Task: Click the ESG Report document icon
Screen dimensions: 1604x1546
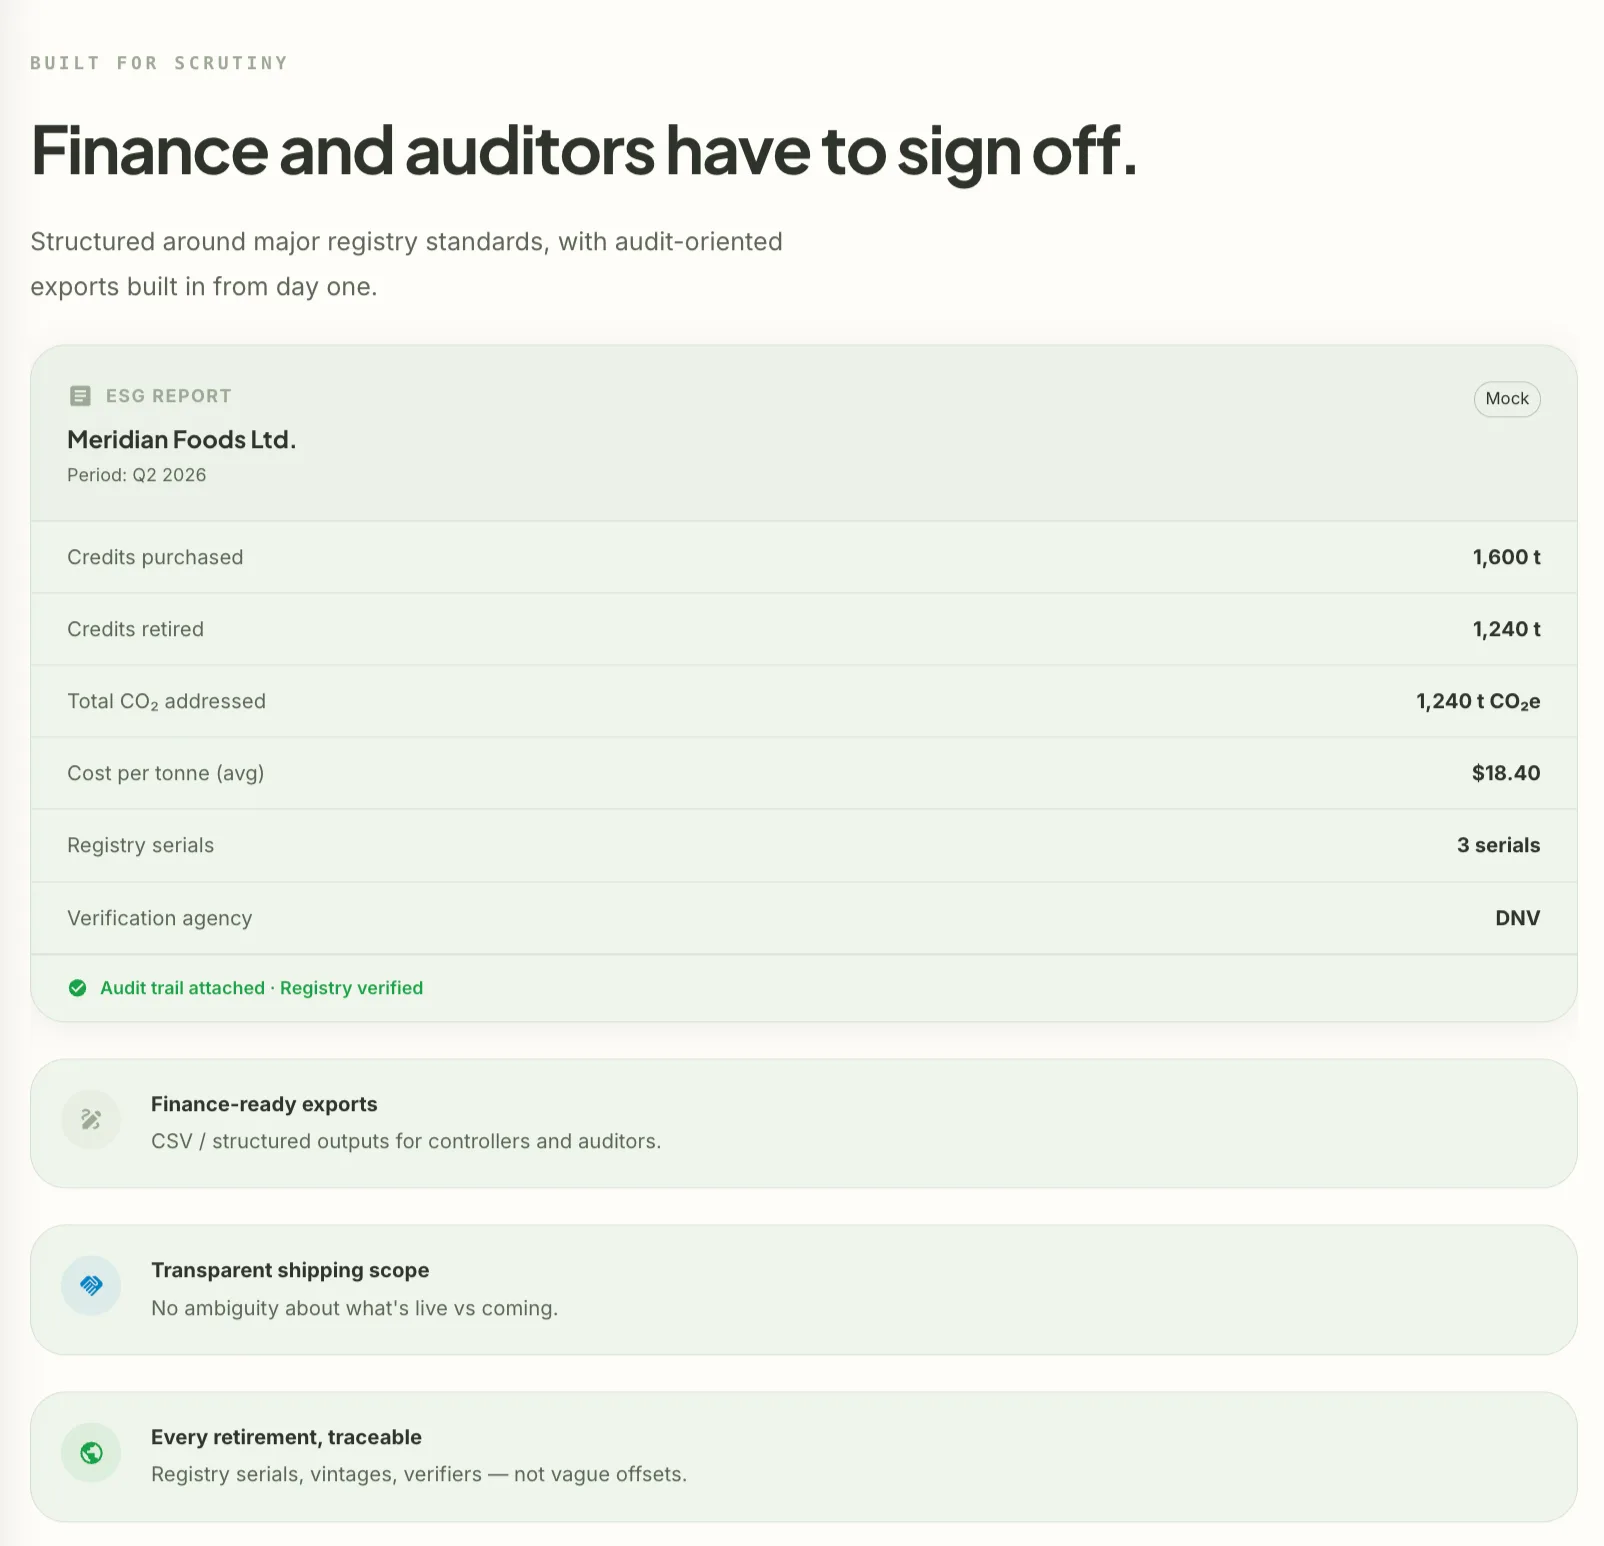Action: tap(80, 396)
